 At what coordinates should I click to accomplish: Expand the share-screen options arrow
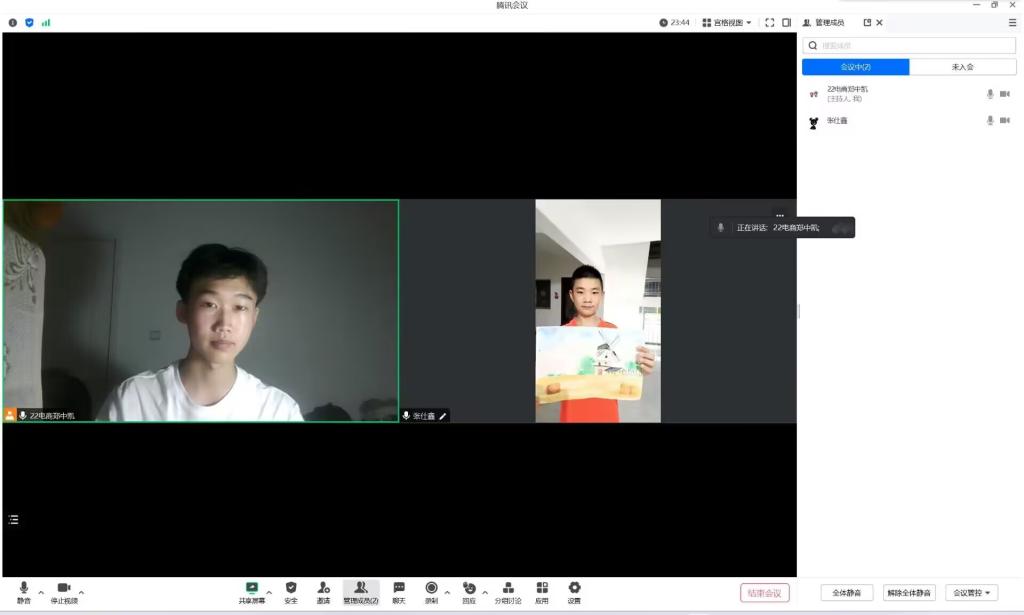click(x=269, y=593)
